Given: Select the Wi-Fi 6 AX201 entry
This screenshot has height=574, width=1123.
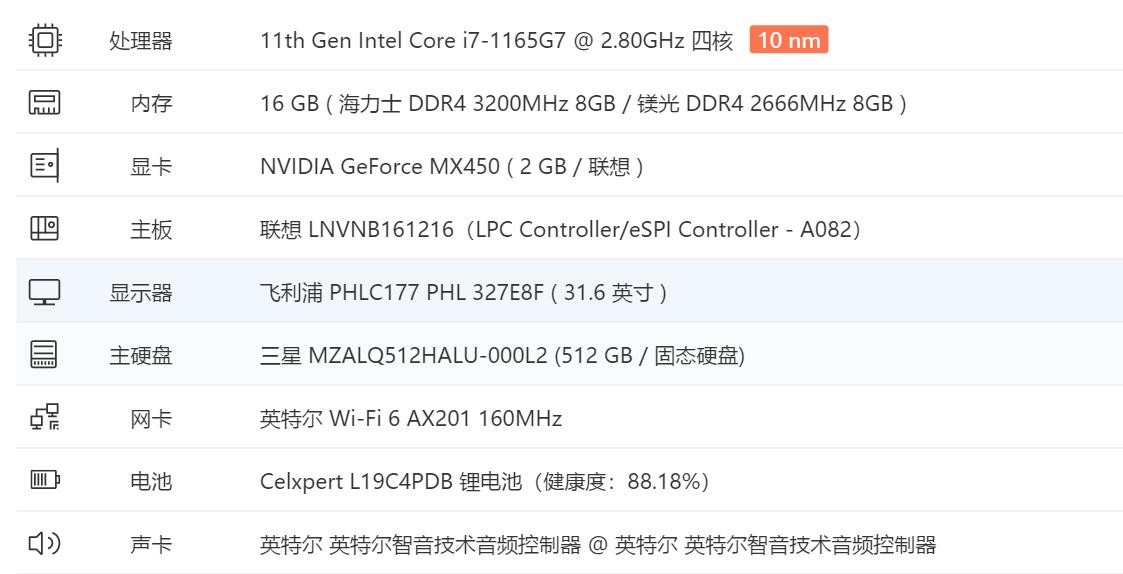Looking at the screenshot, I should (411, 418).
